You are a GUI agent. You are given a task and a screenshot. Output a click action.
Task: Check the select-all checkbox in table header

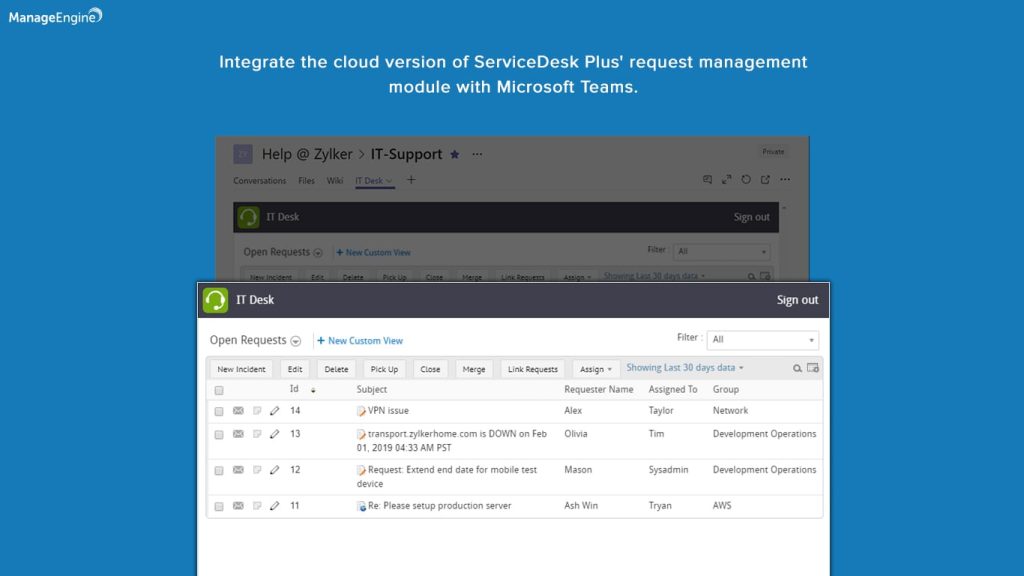point(219,390)
